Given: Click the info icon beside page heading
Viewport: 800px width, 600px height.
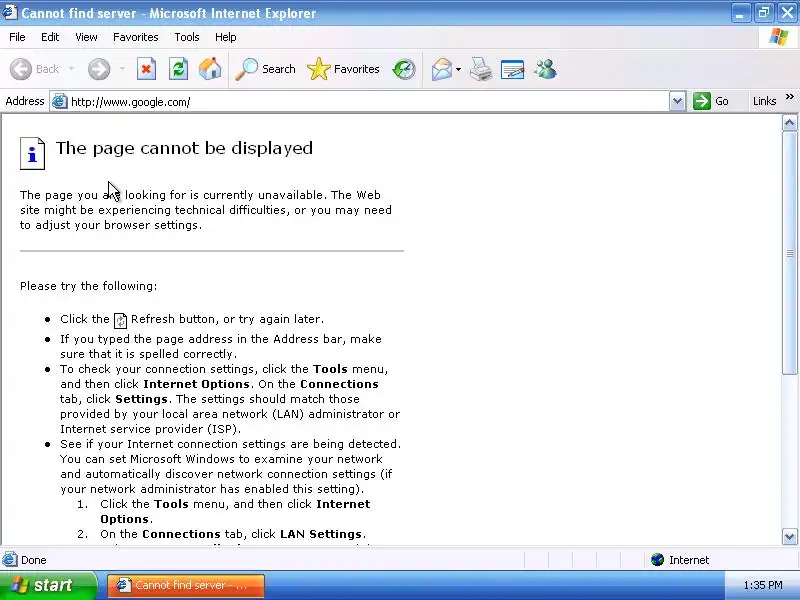Looking at the screenshot, I should click(32, 153).
